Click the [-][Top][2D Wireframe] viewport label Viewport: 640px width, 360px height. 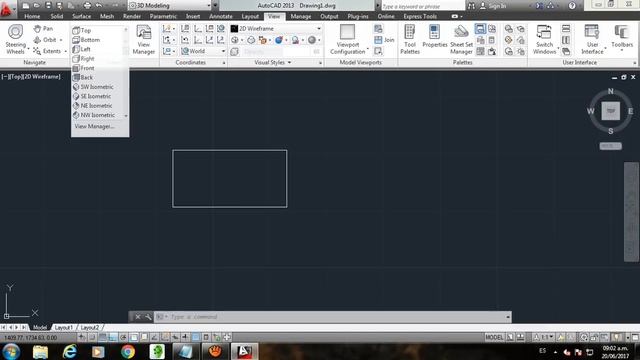pos(31,76)
